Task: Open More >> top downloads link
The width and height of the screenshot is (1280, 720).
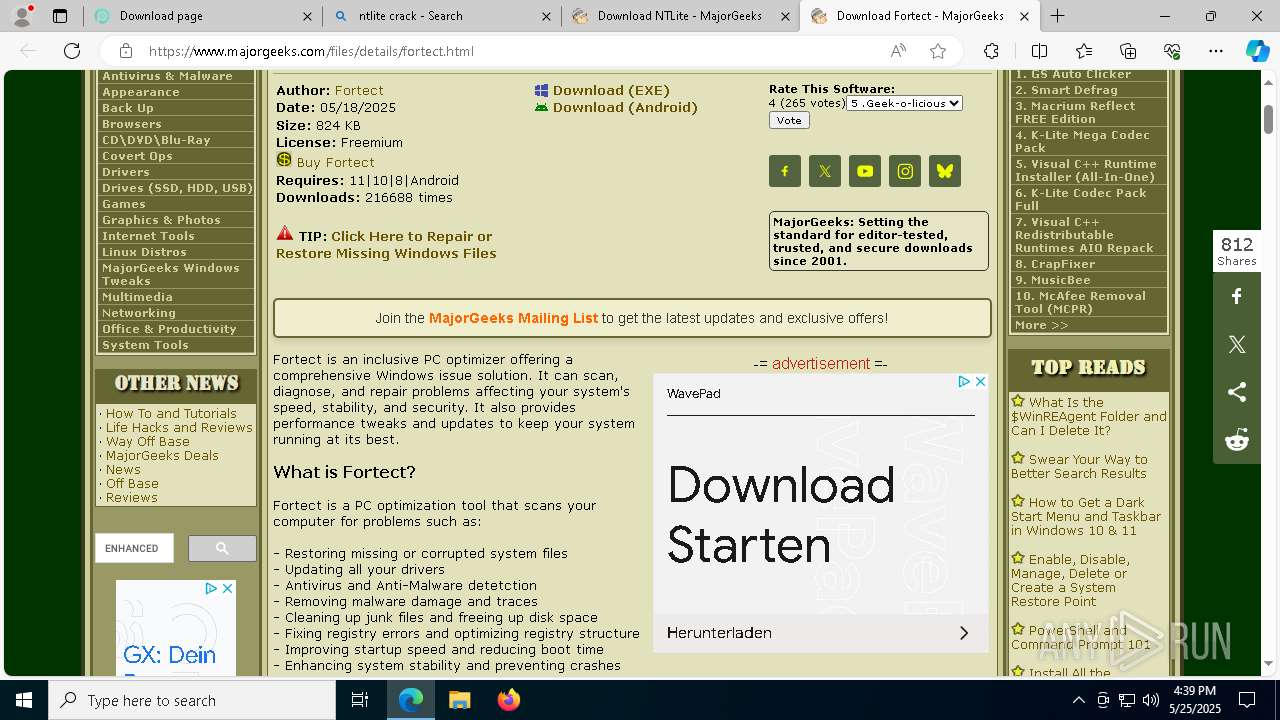Action: [1042, 325]
